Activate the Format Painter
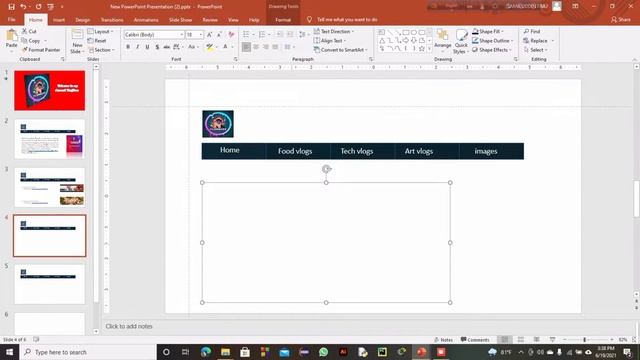 pos(41,50)
